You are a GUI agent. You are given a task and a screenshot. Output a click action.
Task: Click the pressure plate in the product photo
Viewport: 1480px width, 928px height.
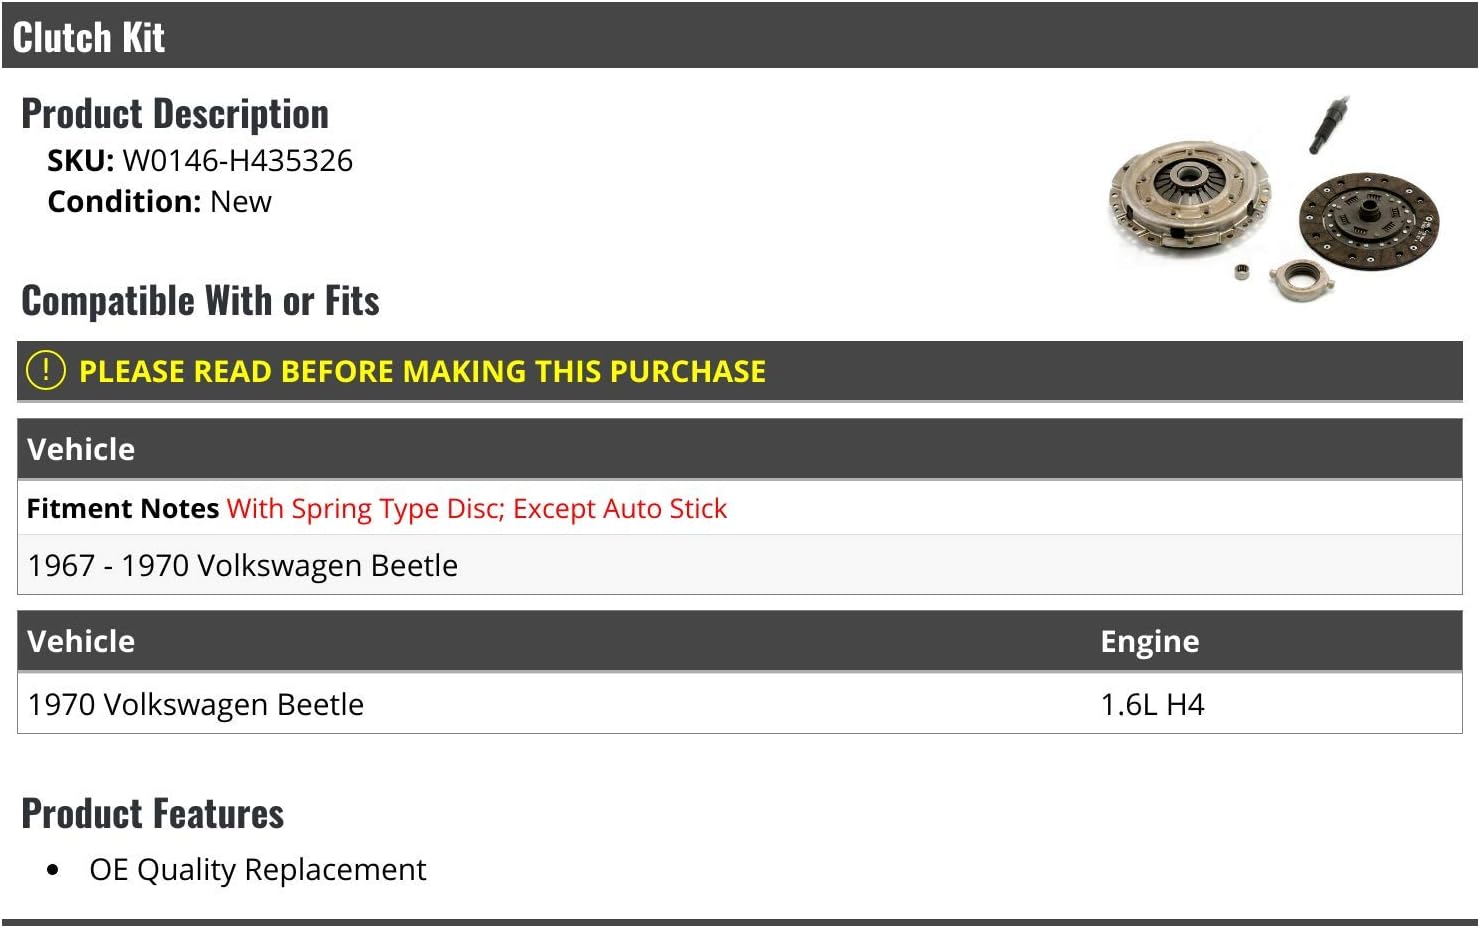[x=1188, y=192]
